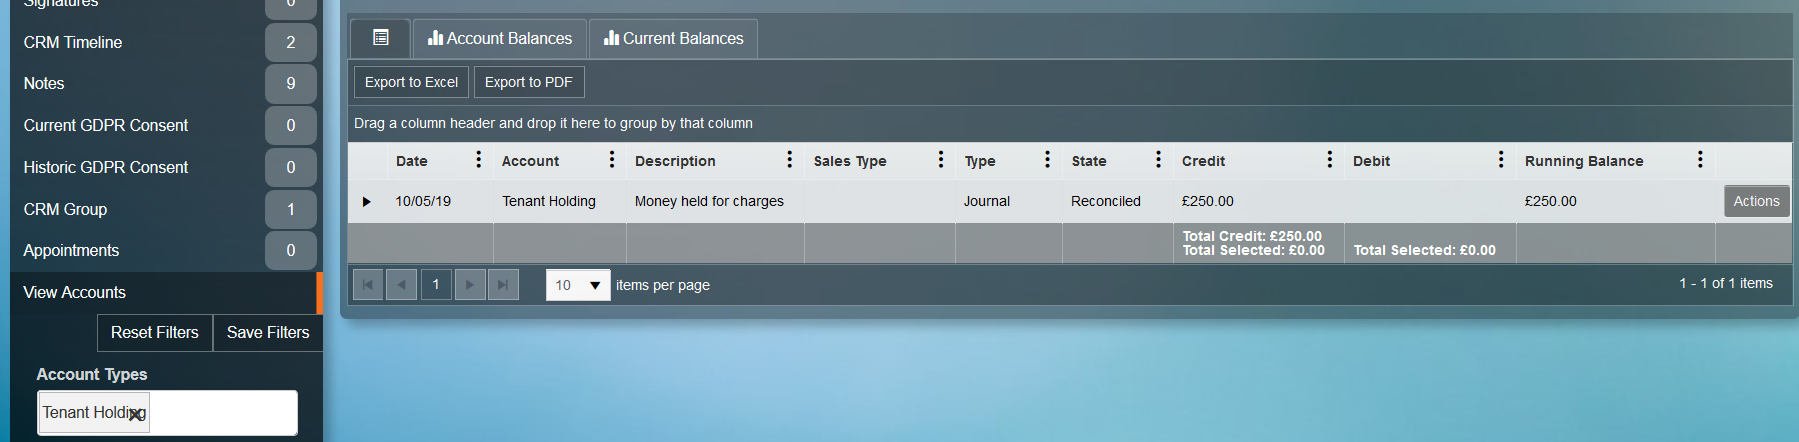Screen dimensions: 1799x442
Task: Open the Date column options menu
Action: (x=478, y=160)
